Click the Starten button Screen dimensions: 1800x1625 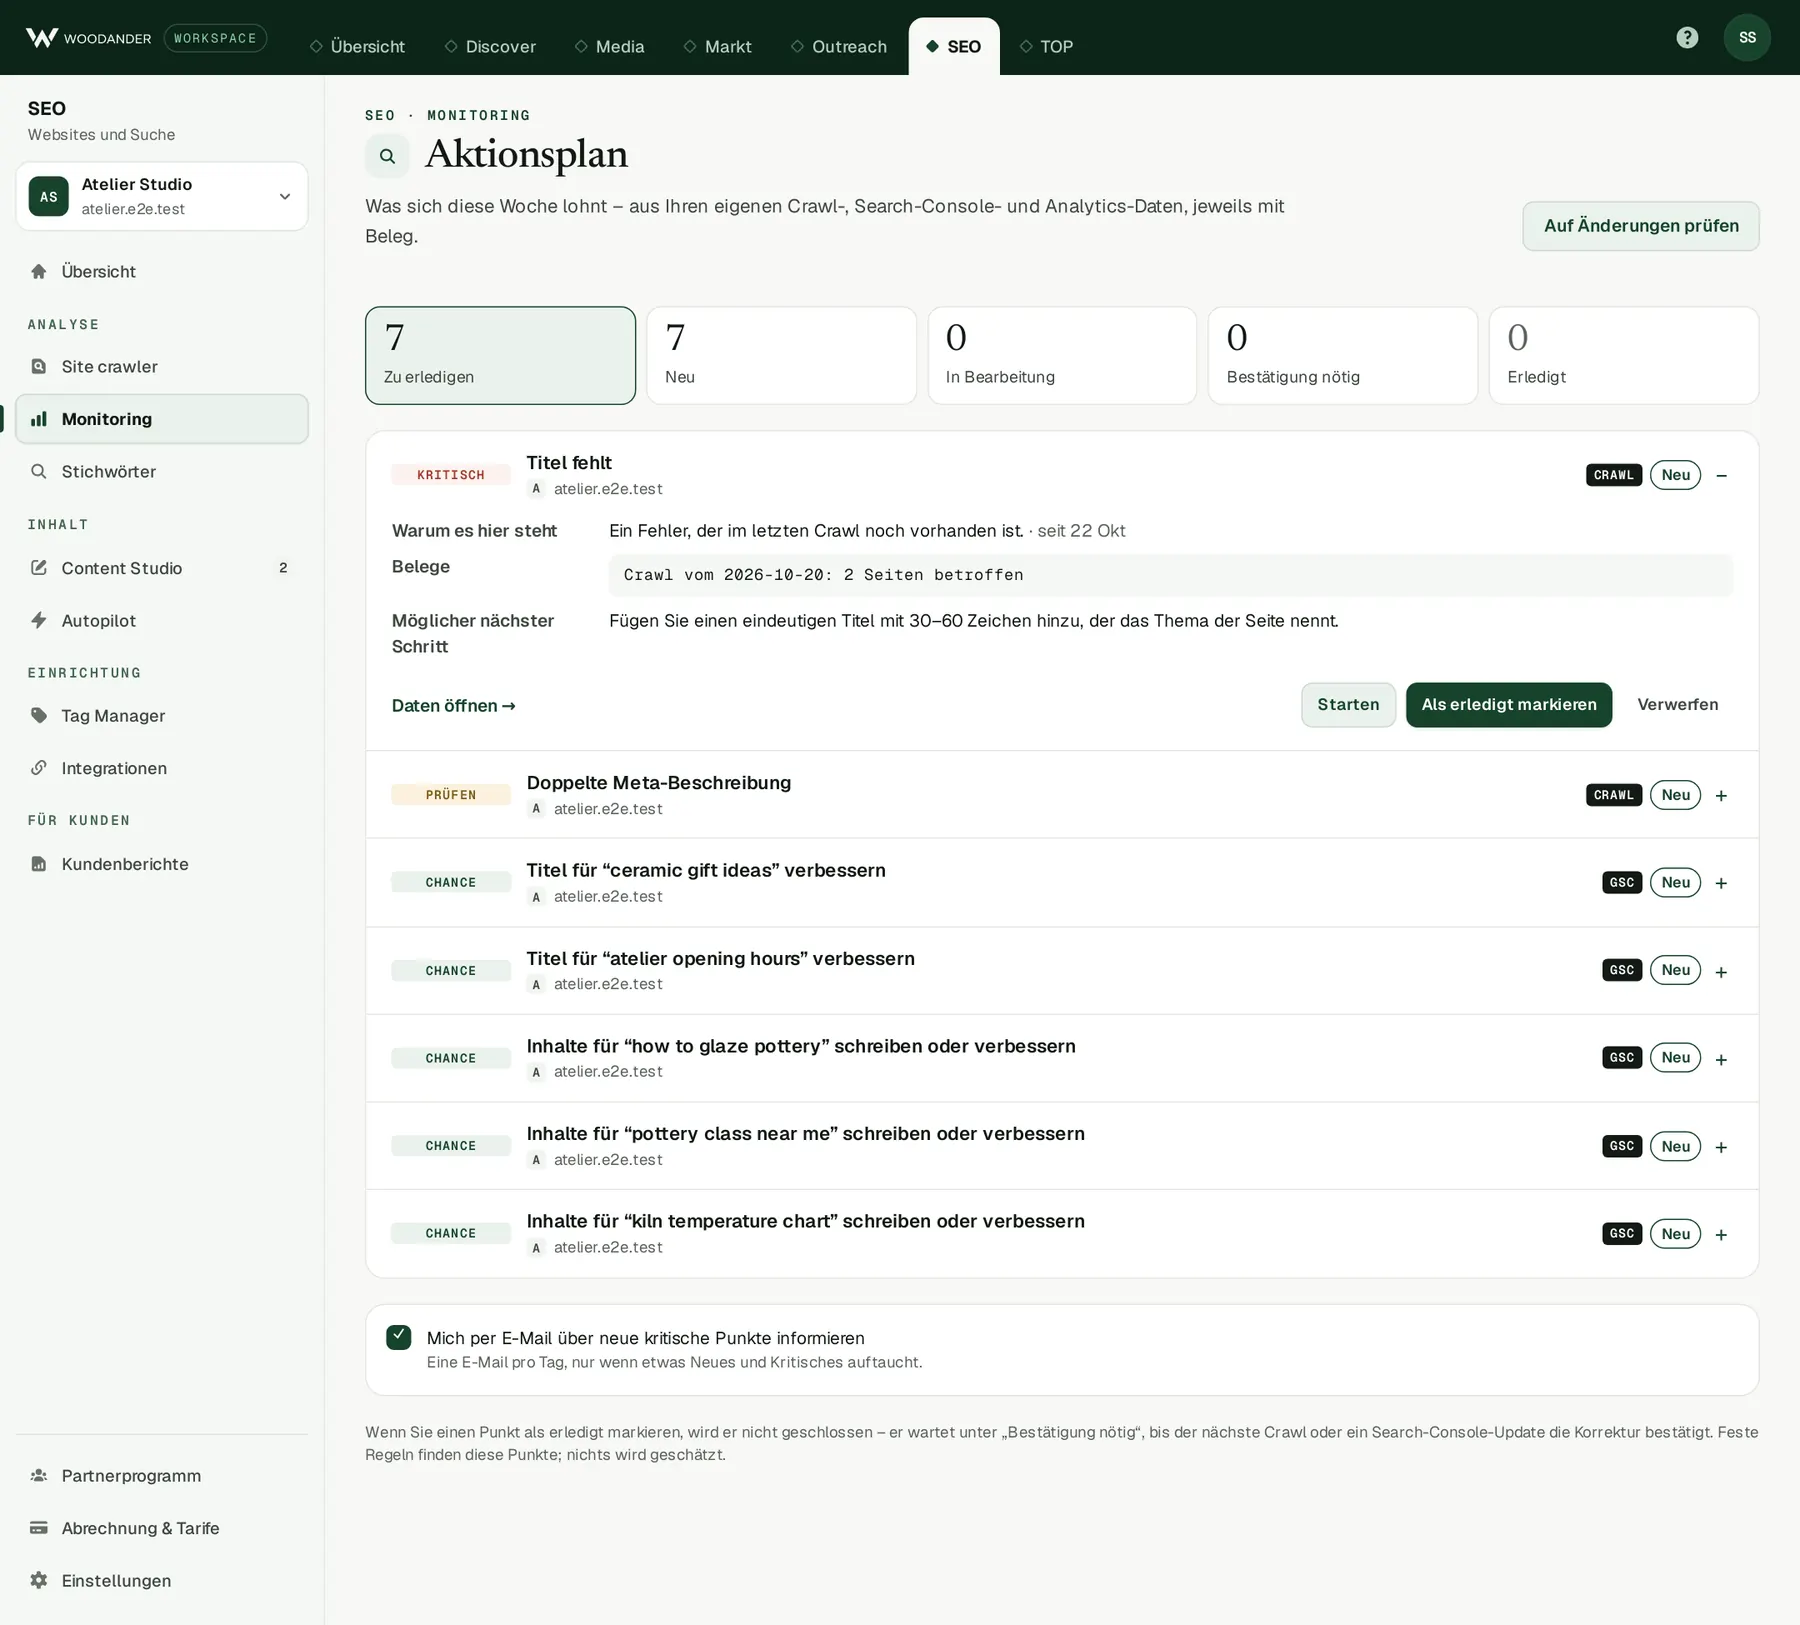pyautogui.click(x=1348, y=705)
